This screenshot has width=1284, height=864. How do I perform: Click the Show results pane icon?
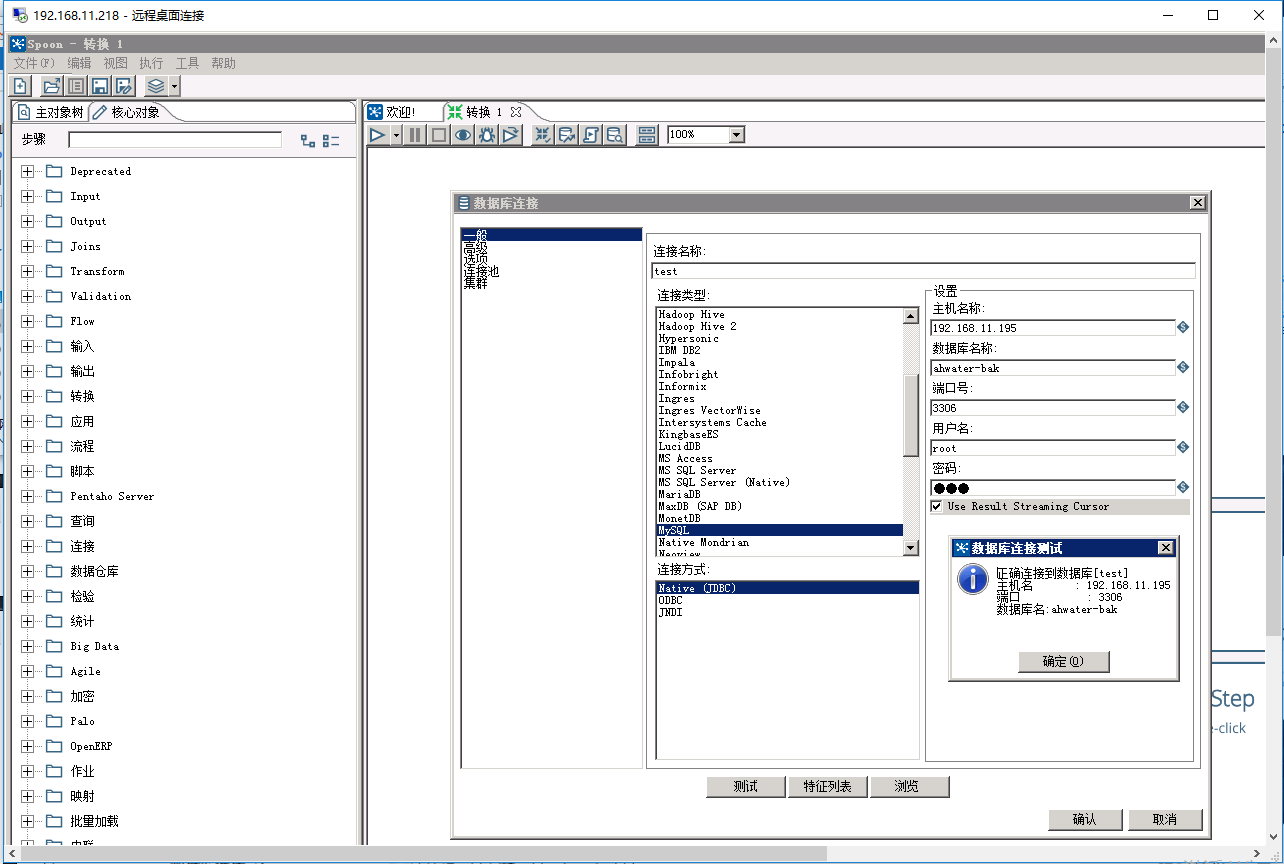point(647,134)
